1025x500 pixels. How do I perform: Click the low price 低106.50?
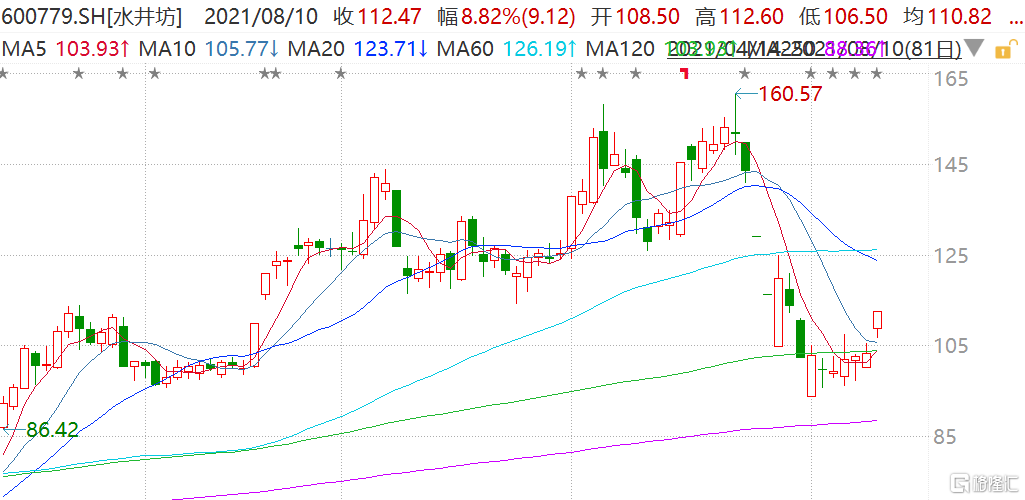pyautogui.click(x=843, y=17)
